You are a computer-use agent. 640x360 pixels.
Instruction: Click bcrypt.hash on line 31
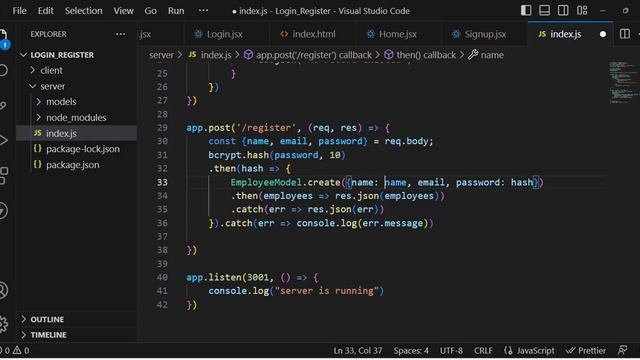point(238,155)
